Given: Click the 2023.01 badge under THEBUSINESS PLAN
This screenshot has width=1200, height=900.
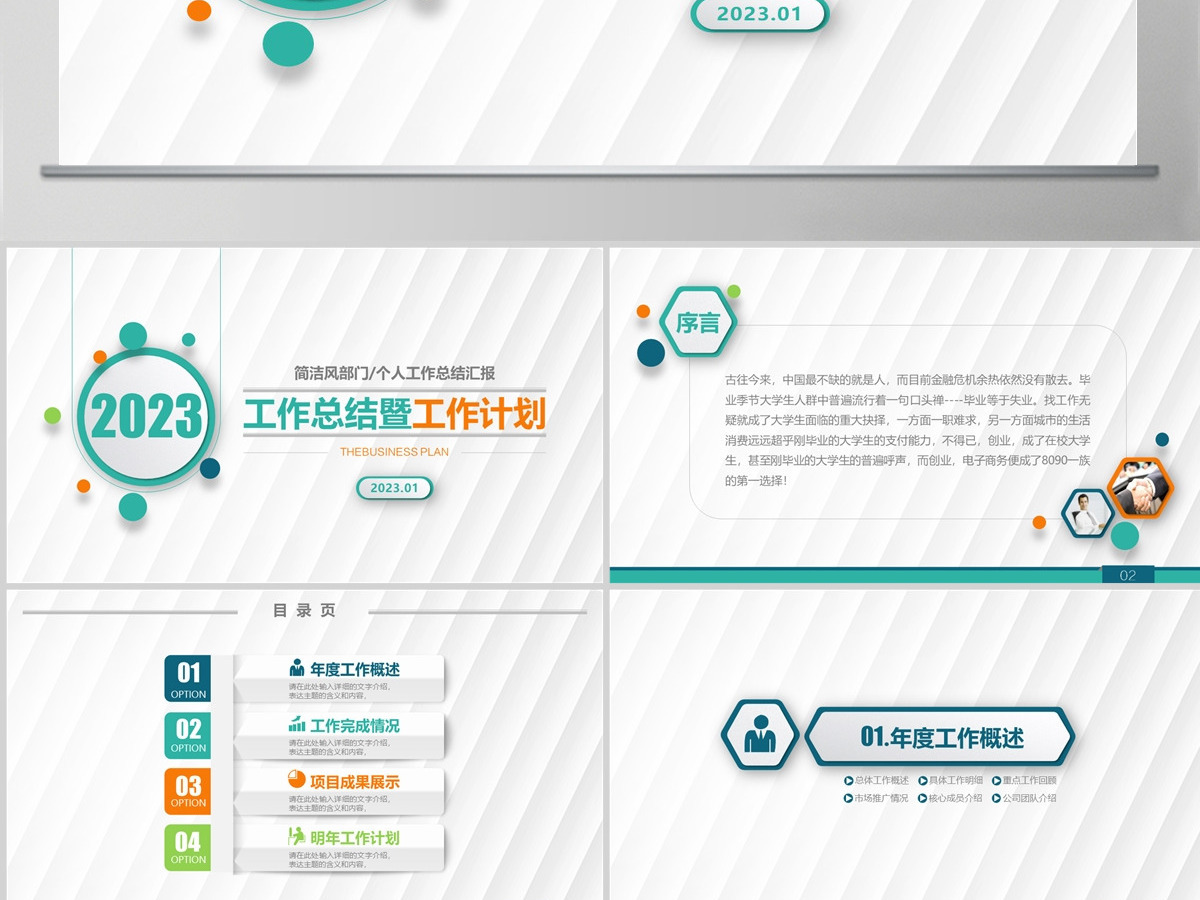Looking at the screenshot, I should [394, 488].
